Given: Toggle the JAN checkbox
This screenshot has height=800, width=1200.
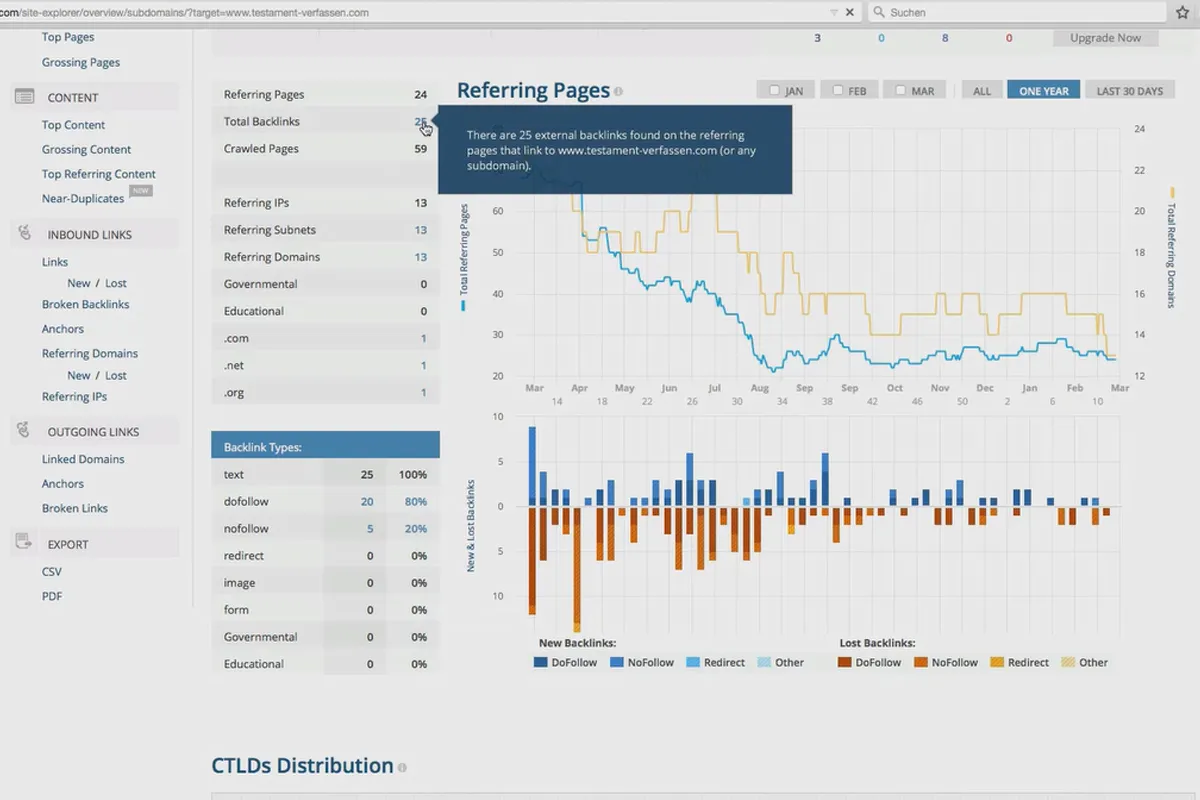Looking at the screenshot, I should [775, 90].
